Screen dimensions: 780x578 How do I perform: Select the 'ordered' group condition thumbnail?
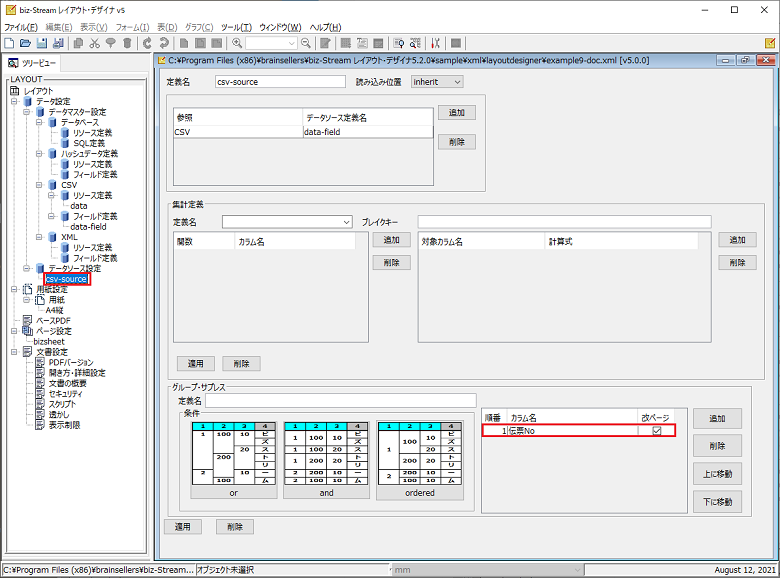[420, 460]
